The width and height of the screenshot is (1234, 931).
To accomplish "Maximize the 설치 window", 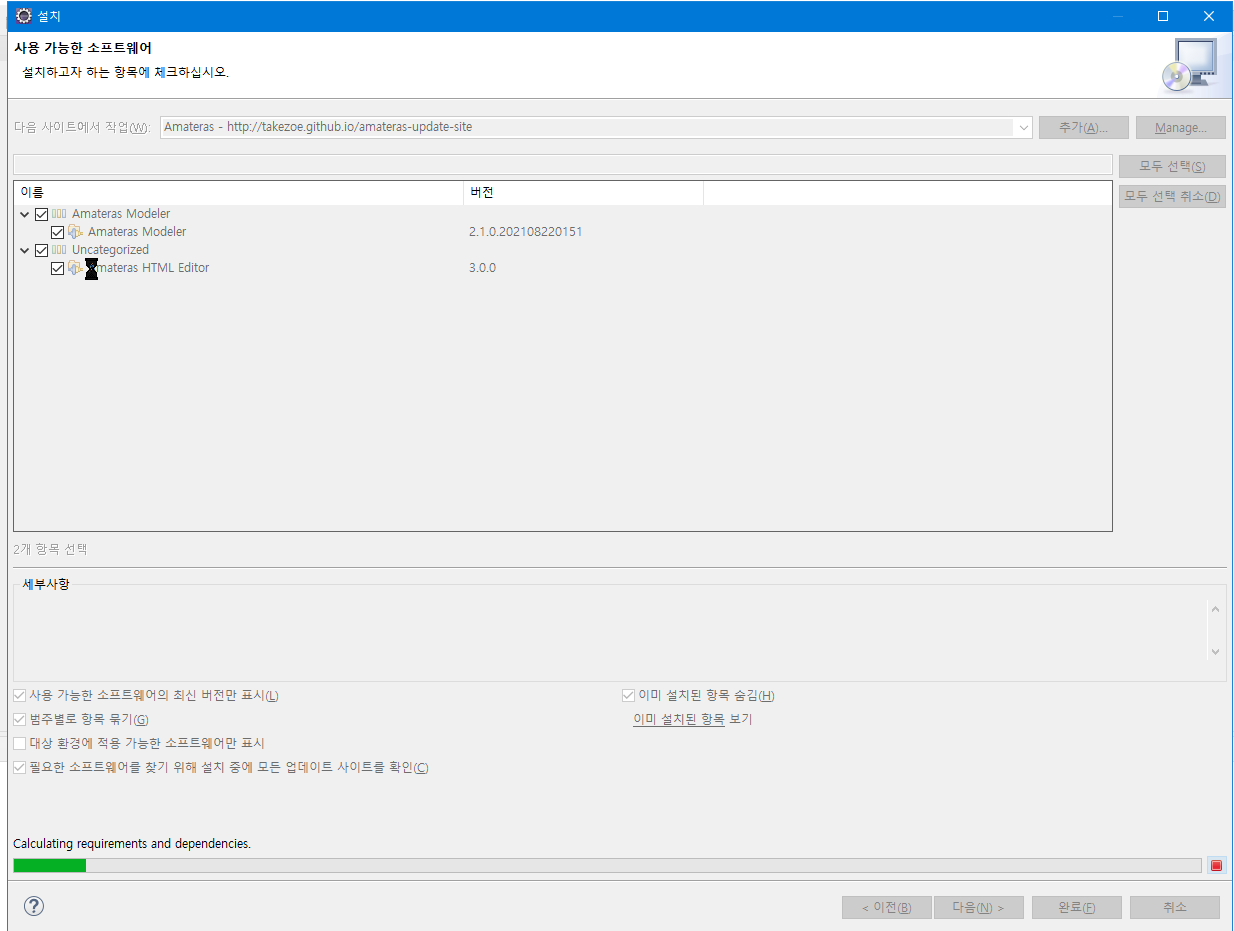I will 1163,16.
